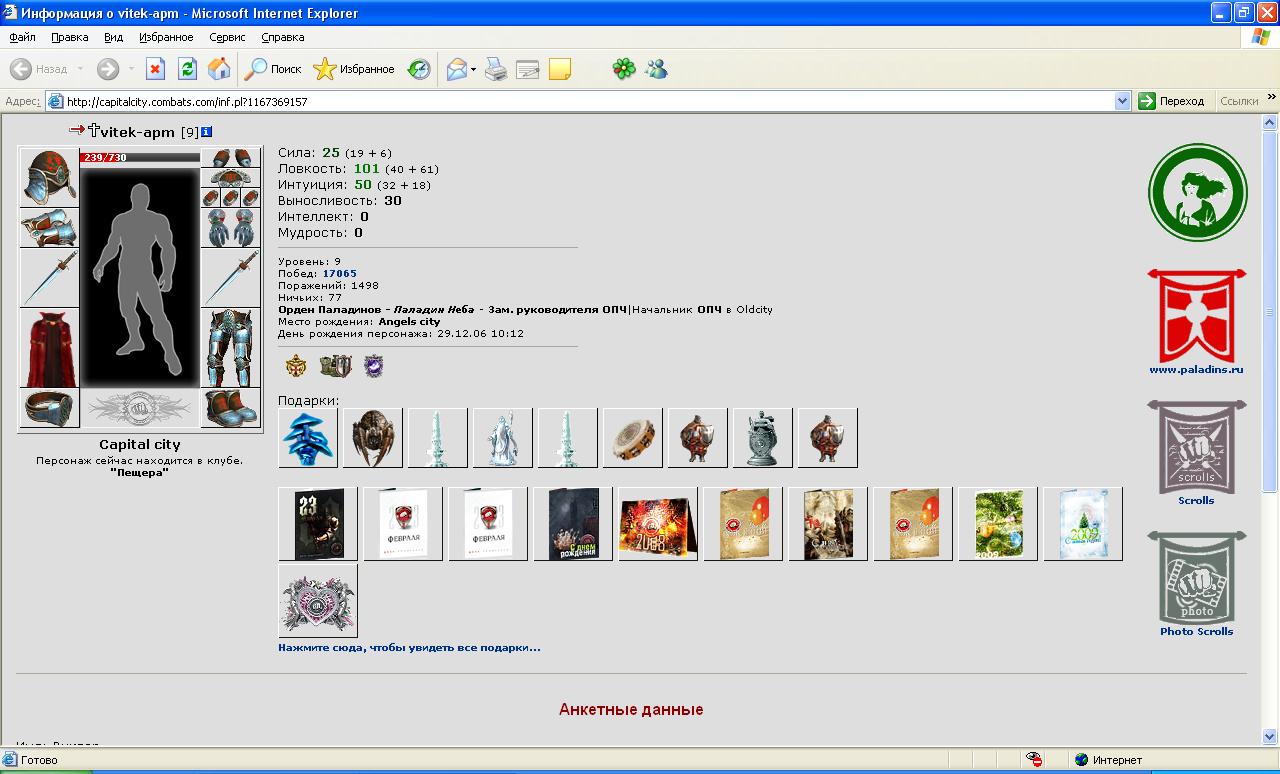The height and width of the screenshot is (774, 1280).
Task: Open the black 23 postcard
Action: (x=318, y=524)
